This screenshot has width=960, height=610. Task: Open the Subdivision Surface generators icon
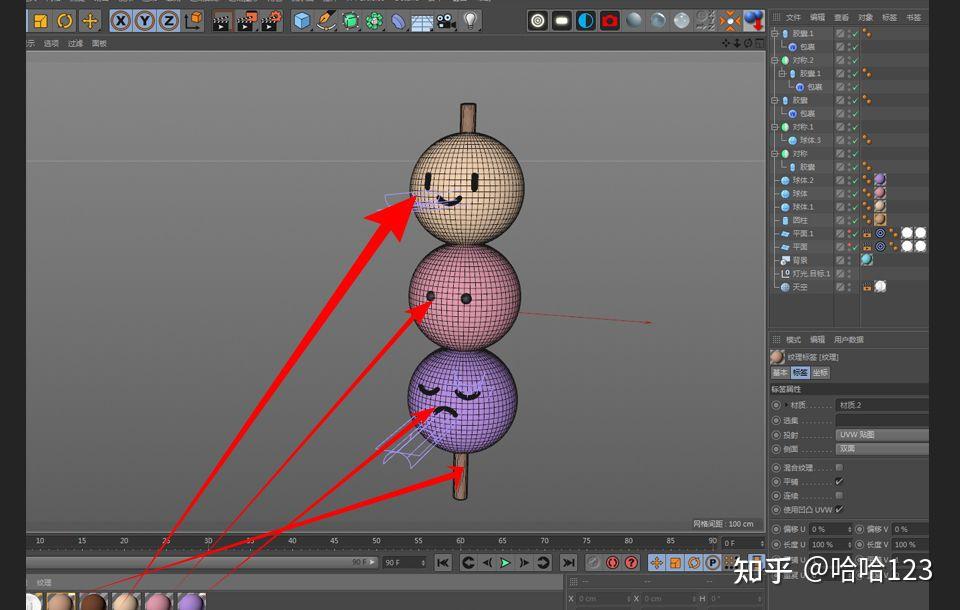tap(350, 21)
